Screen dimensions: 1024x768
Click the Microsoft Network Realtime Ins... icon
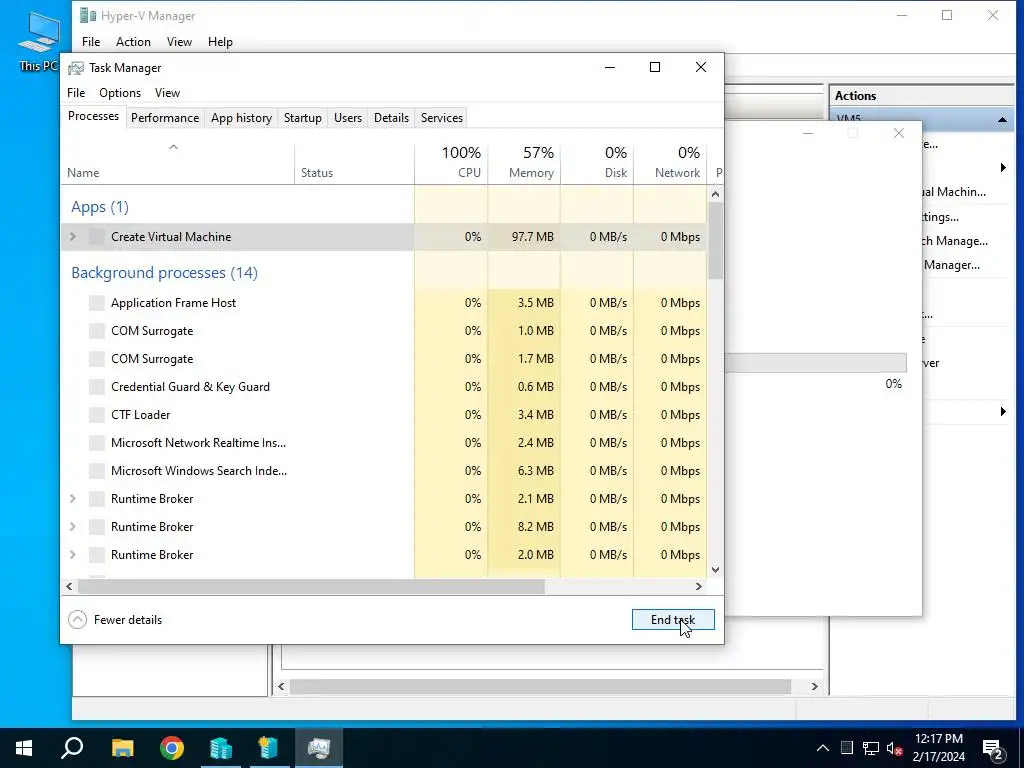point(97,443)
